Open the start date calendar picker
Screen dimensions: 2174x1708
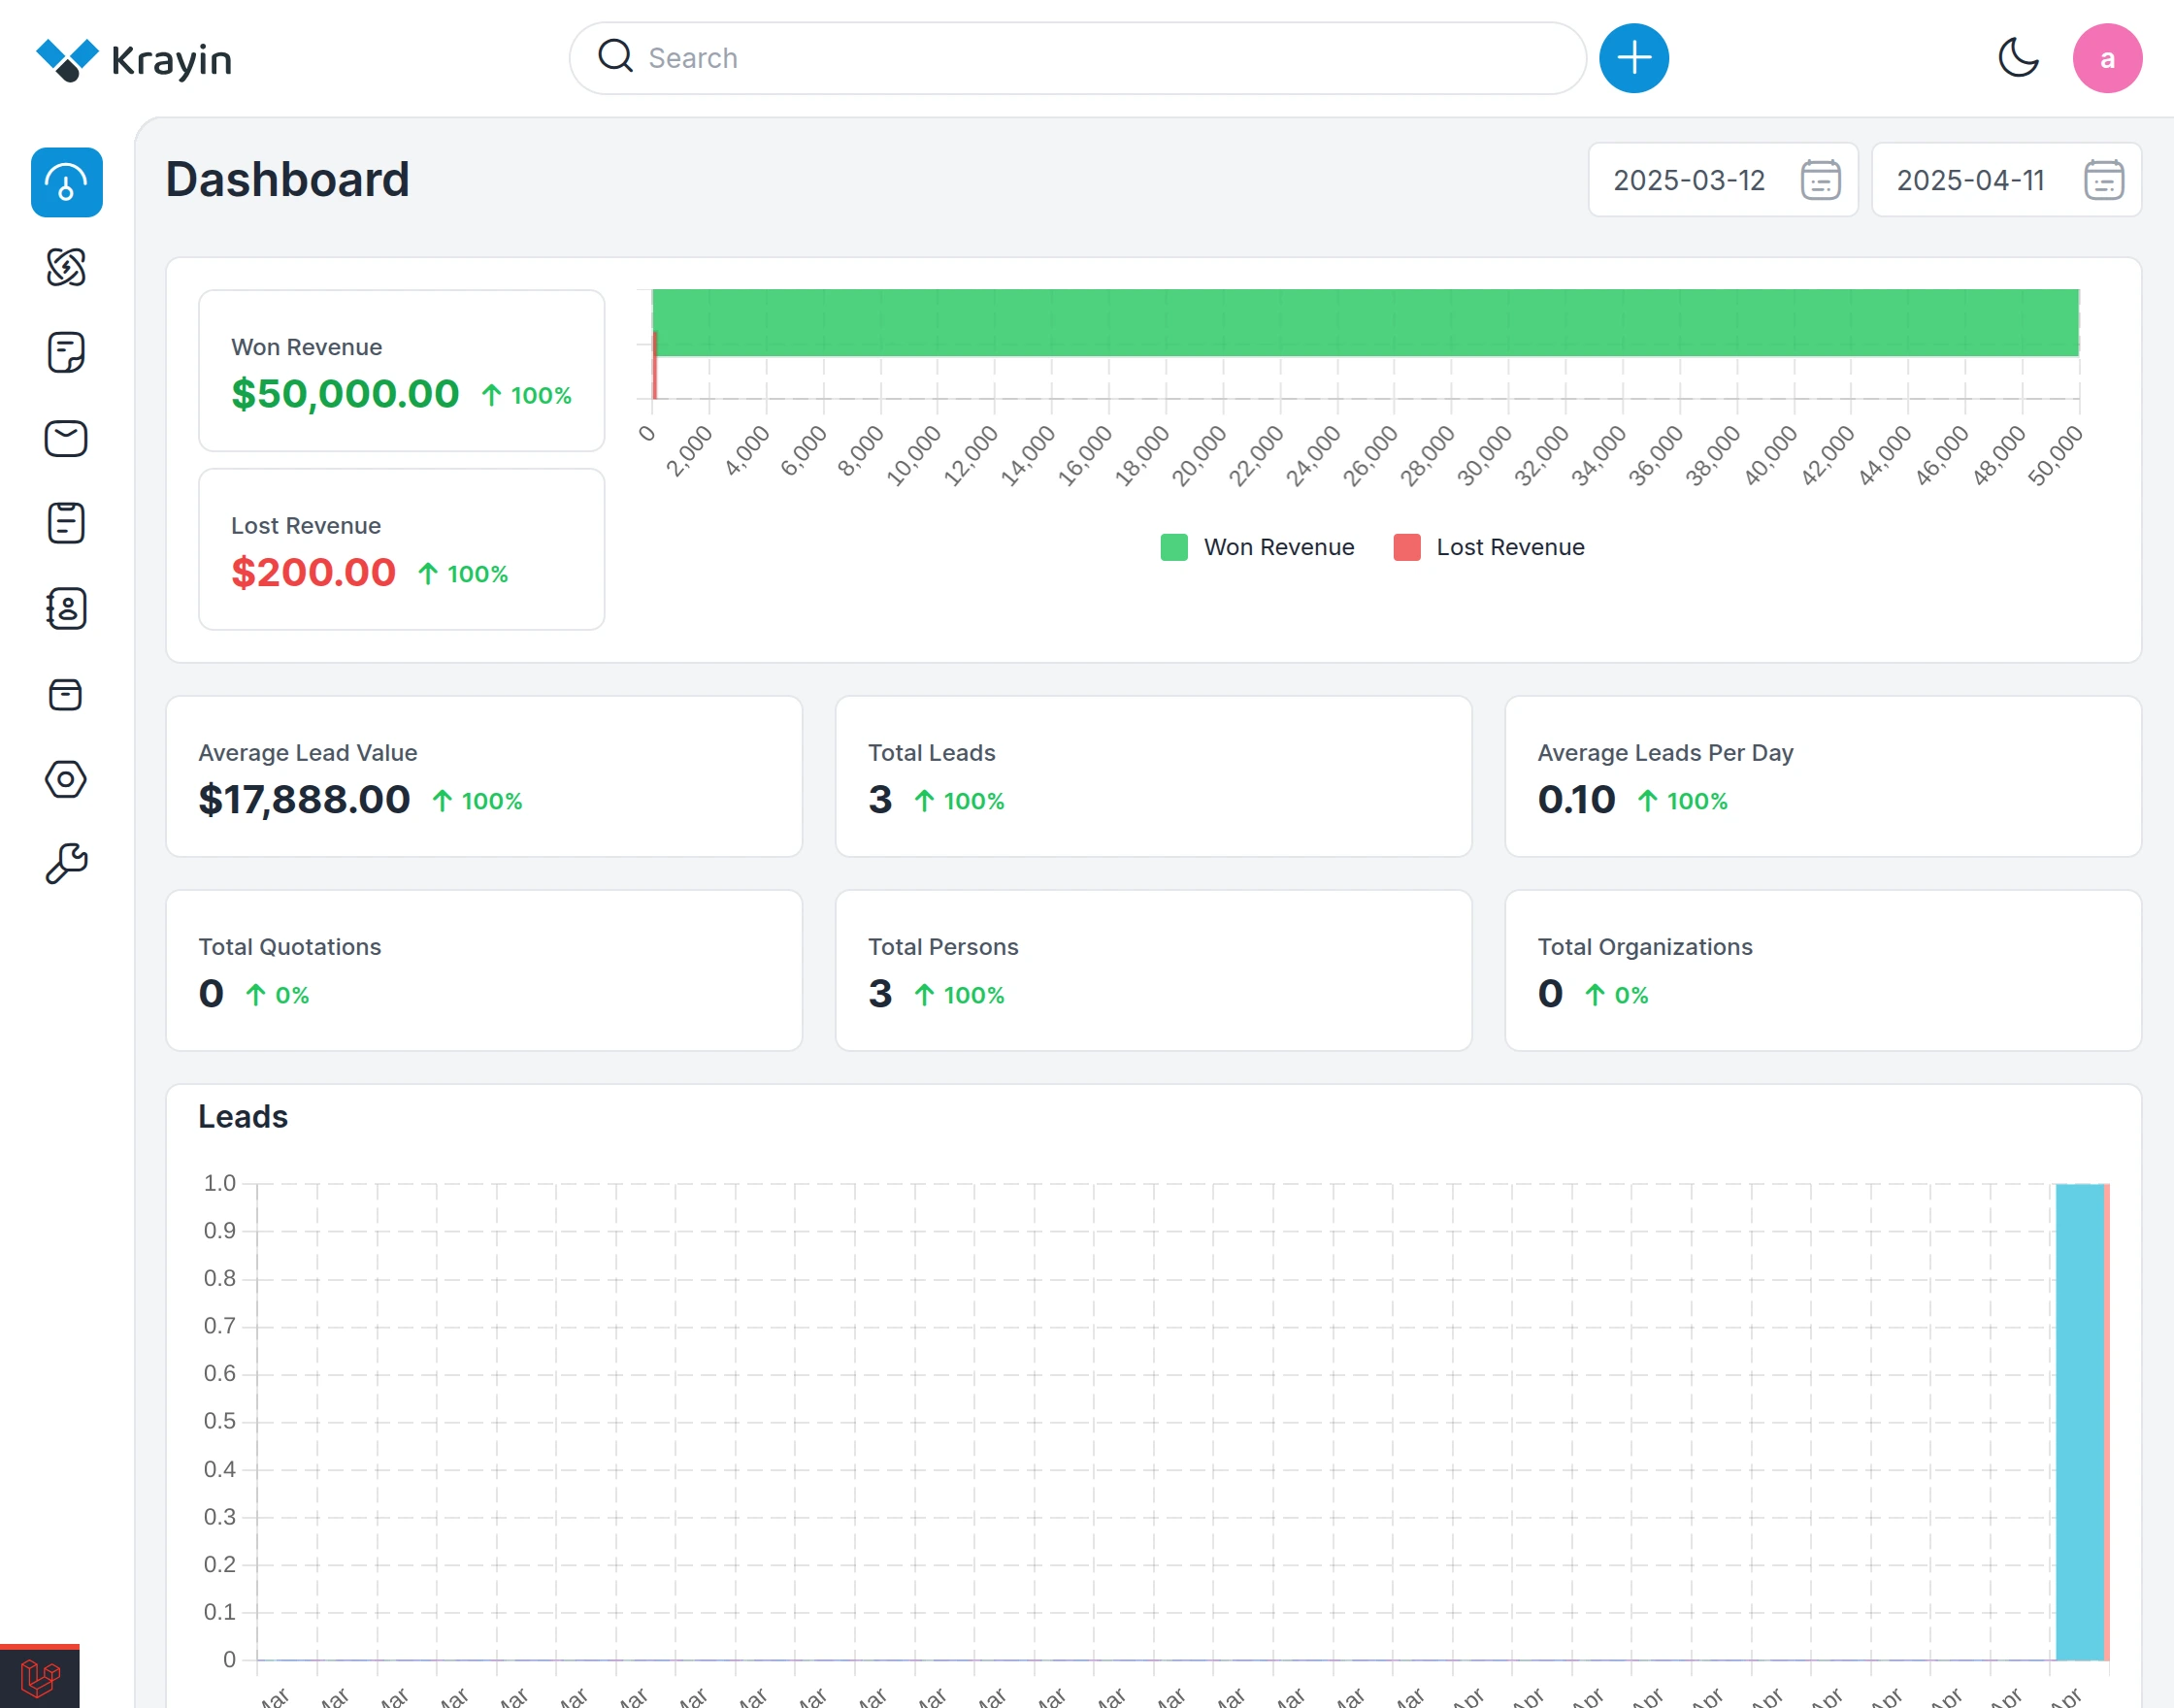1819,180
